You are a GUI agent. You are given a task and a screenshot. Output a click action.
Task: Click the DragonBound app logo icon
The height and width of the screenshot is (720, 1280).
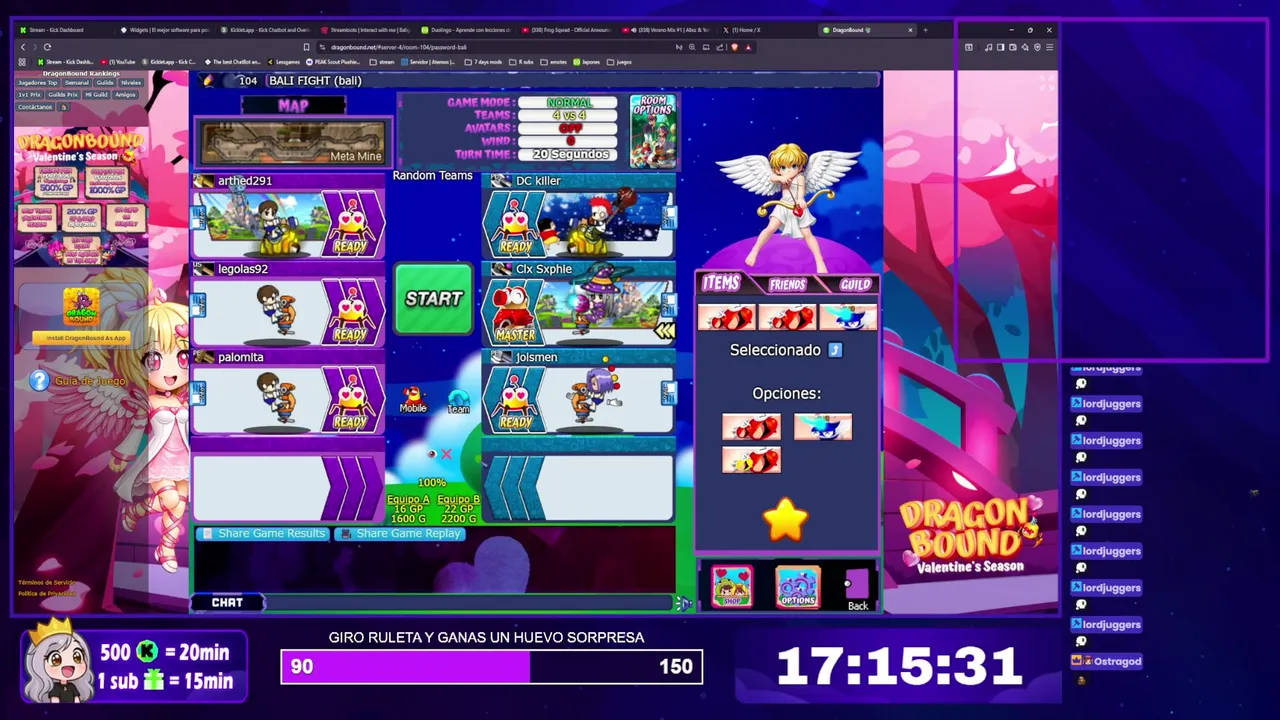[x=81, y=308]
